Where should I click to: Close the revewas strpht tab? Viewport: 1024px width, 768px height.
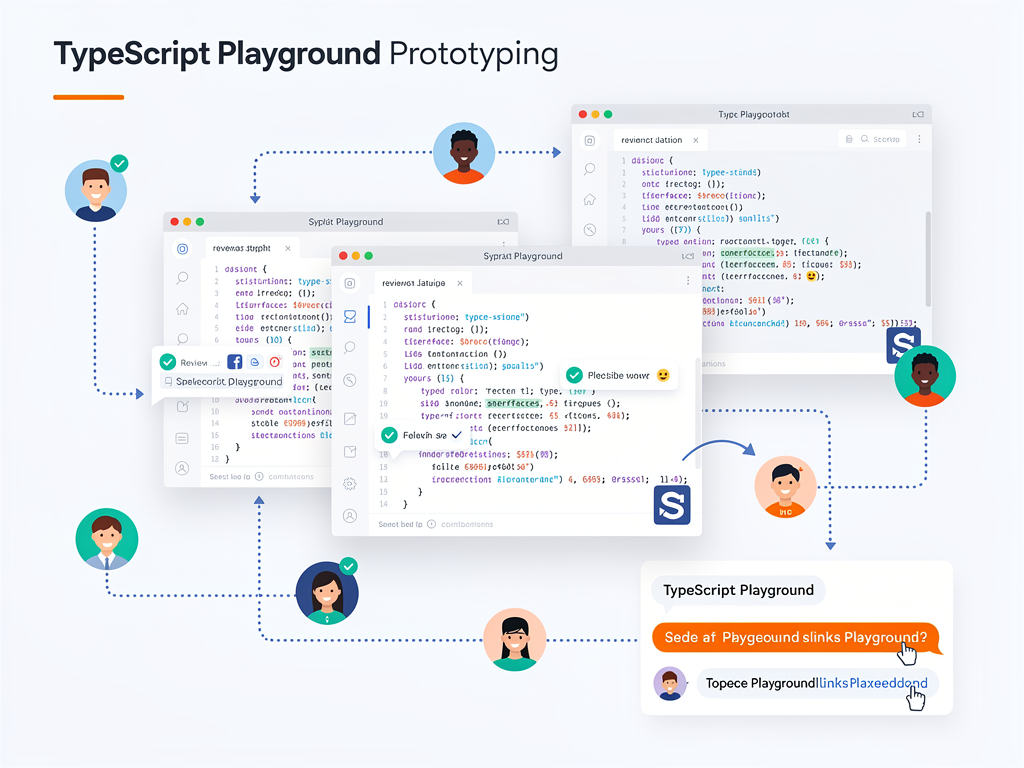[x=288, y=248]
